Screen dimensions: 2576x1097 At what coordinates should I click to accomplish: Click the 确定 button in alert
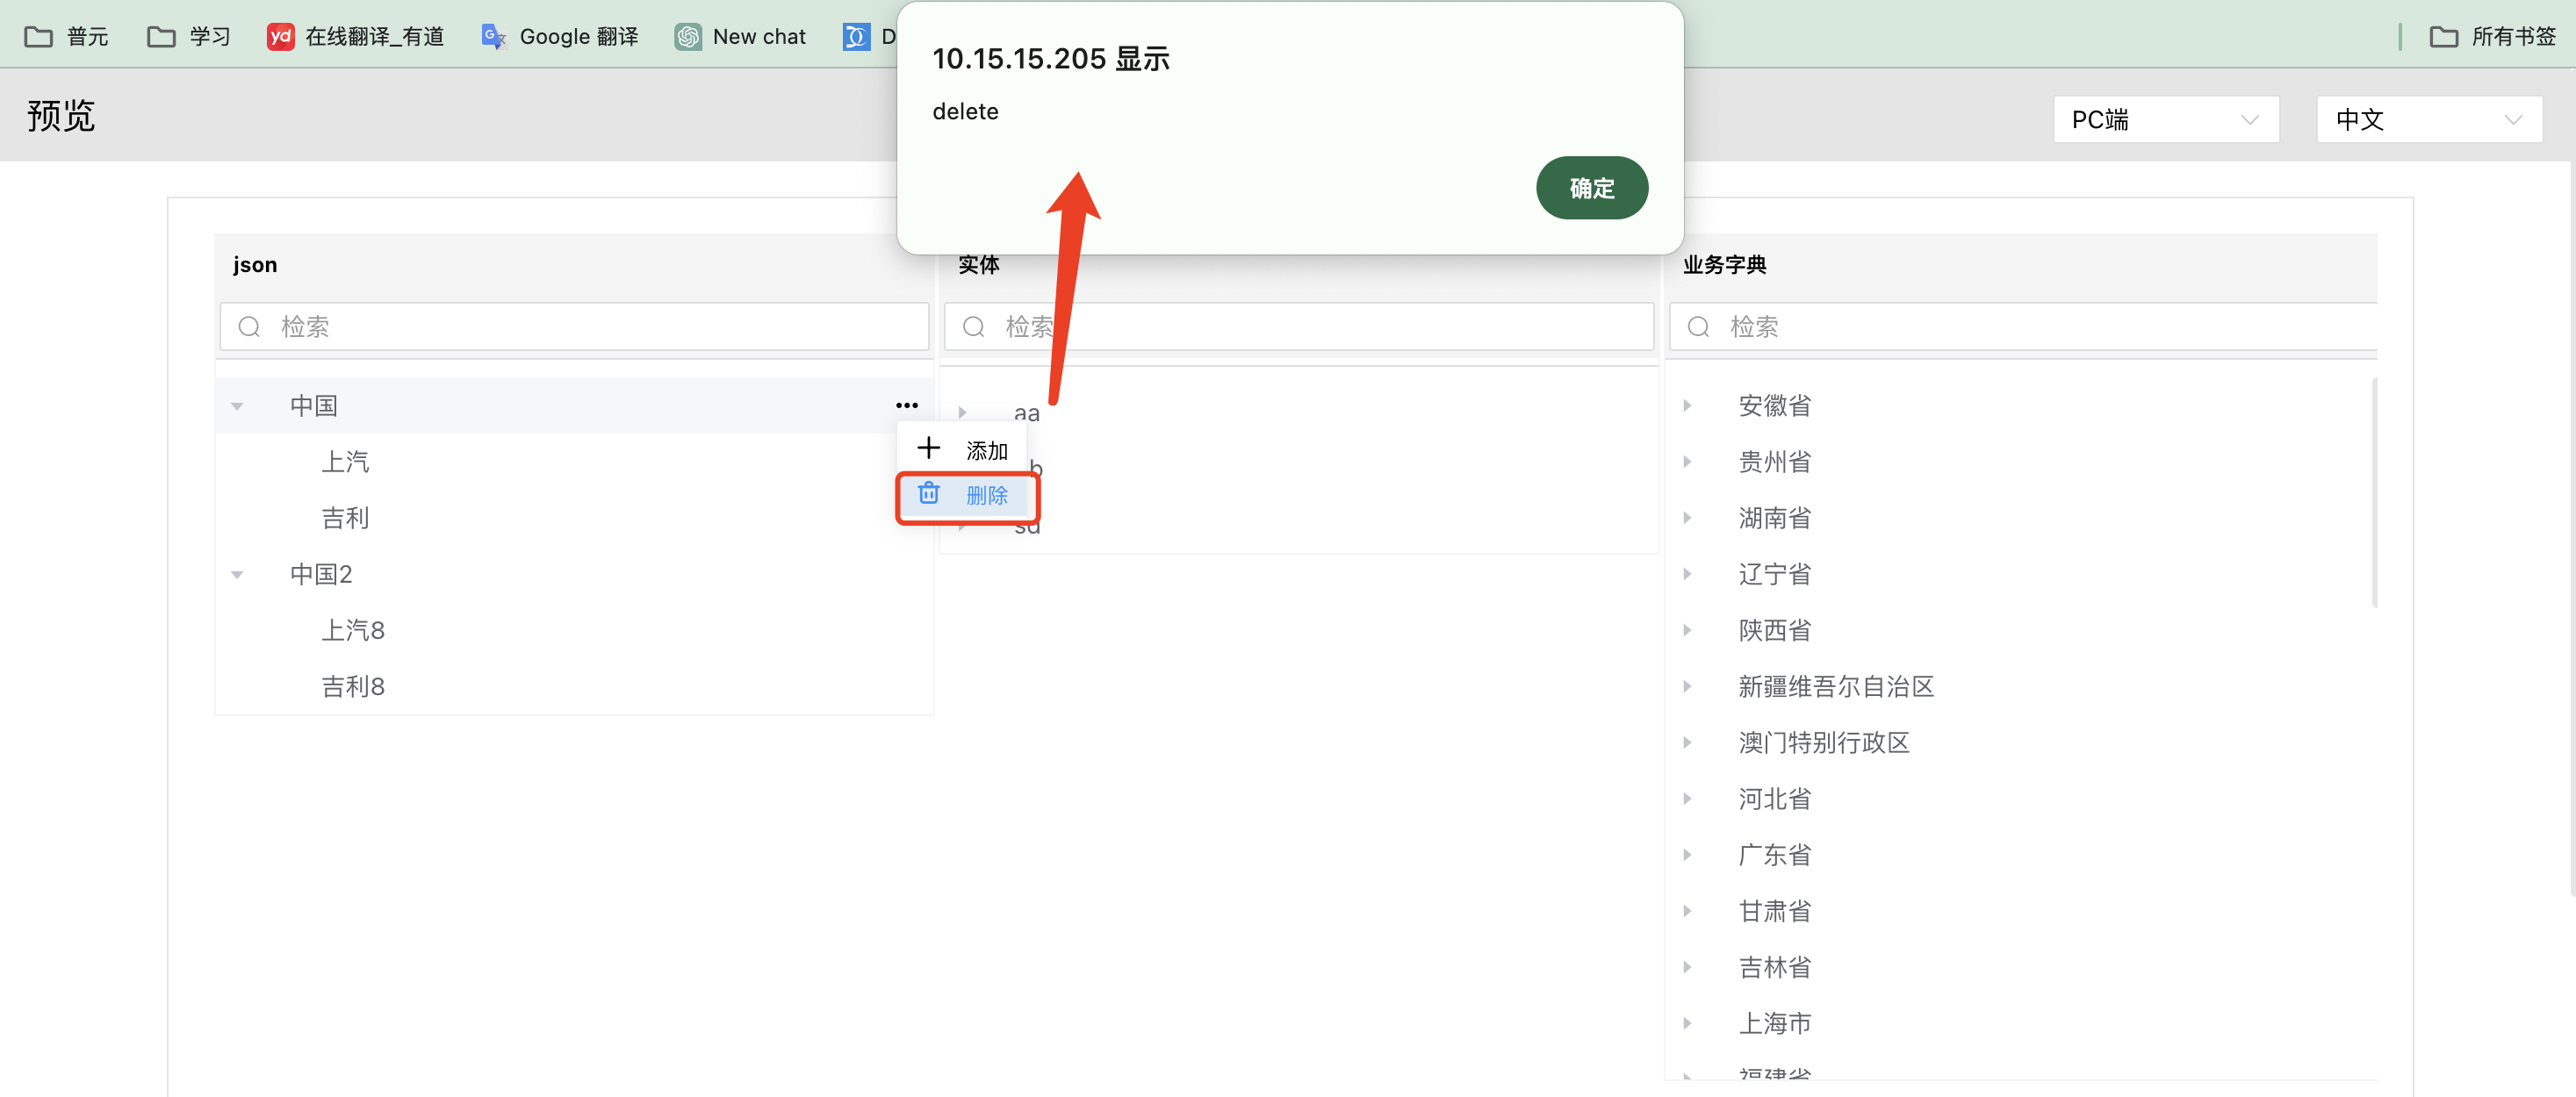coord(1591,188)
